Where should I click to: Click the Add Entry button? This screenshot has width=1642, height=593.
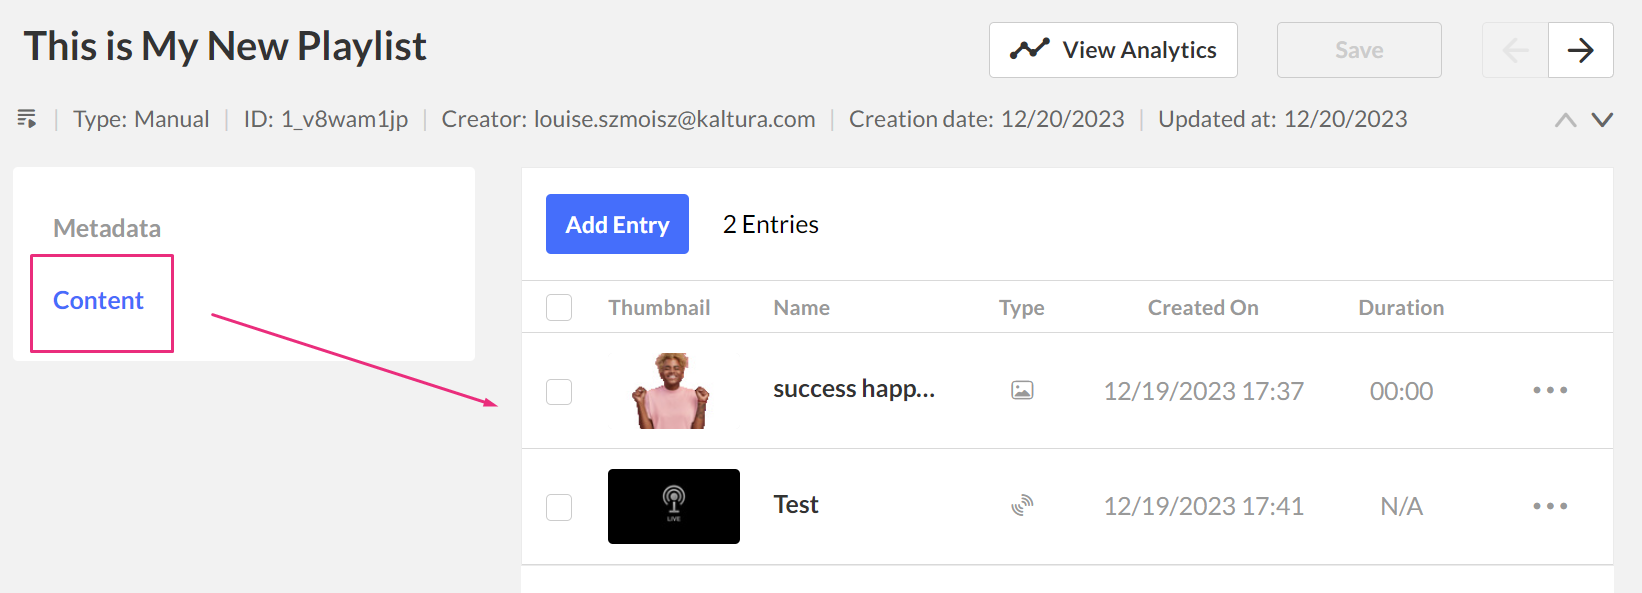coord(617,224)
